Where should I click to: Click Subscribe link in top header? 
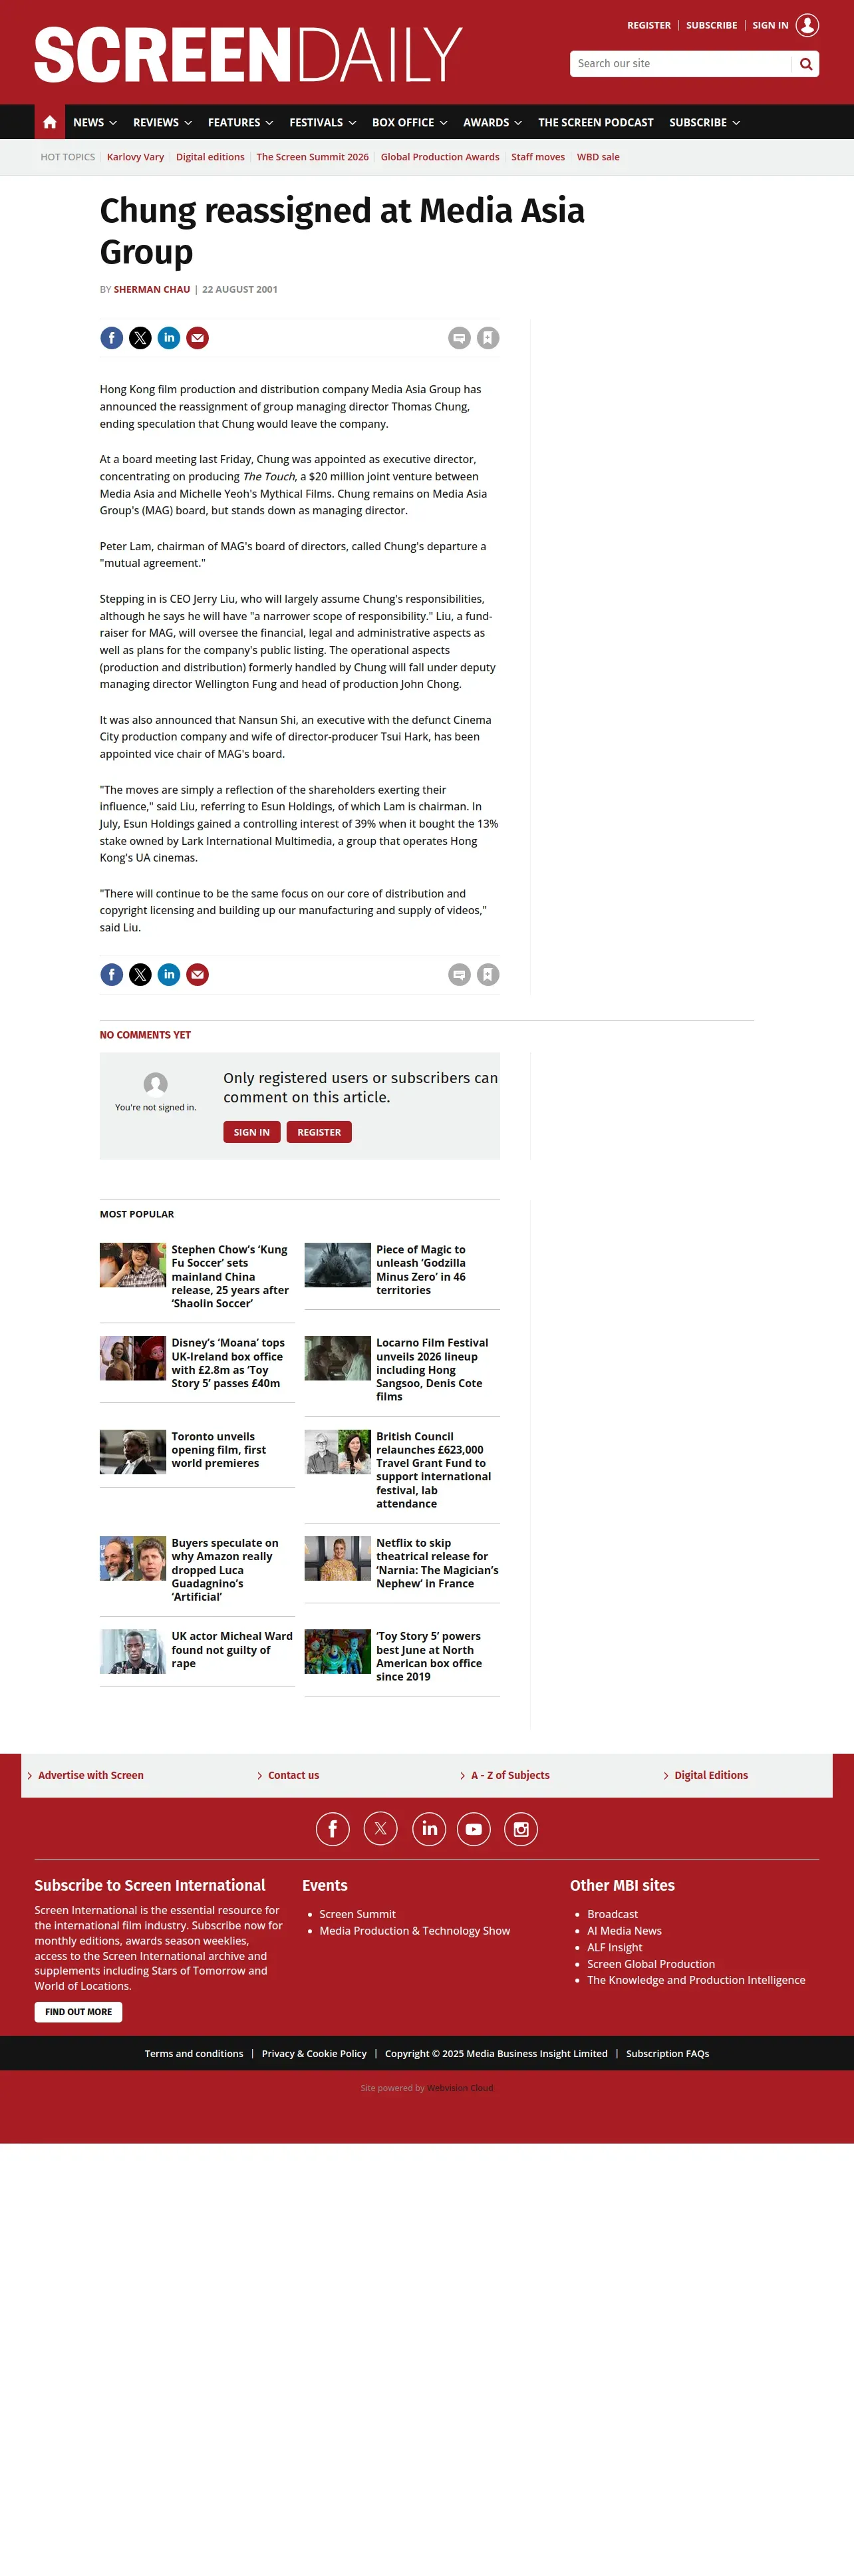[711, 25]
